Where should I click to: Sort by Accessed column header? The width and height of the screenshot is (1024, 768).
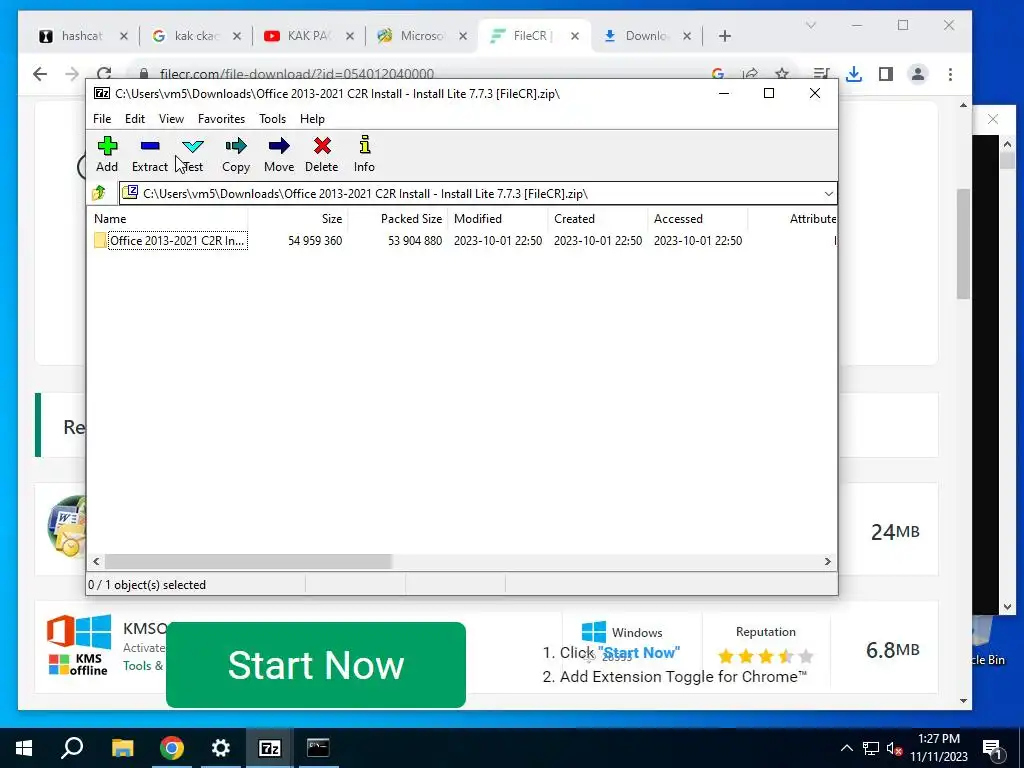pyautogui.click(x=698, y=219)
